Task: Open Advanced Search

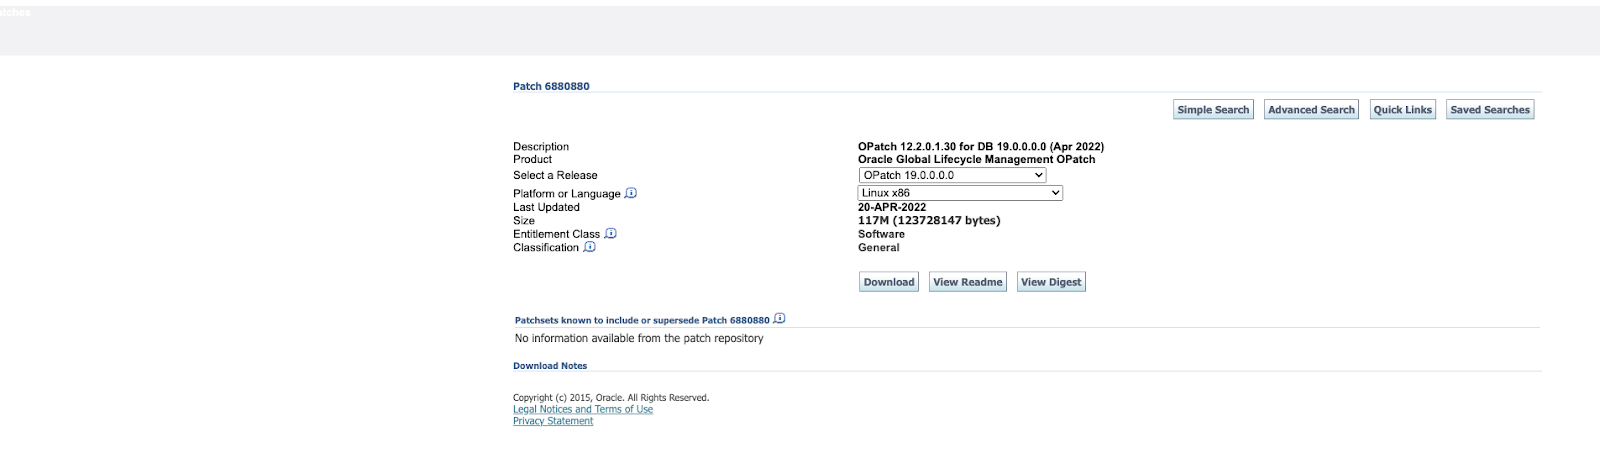Action: coord(1311,110)
